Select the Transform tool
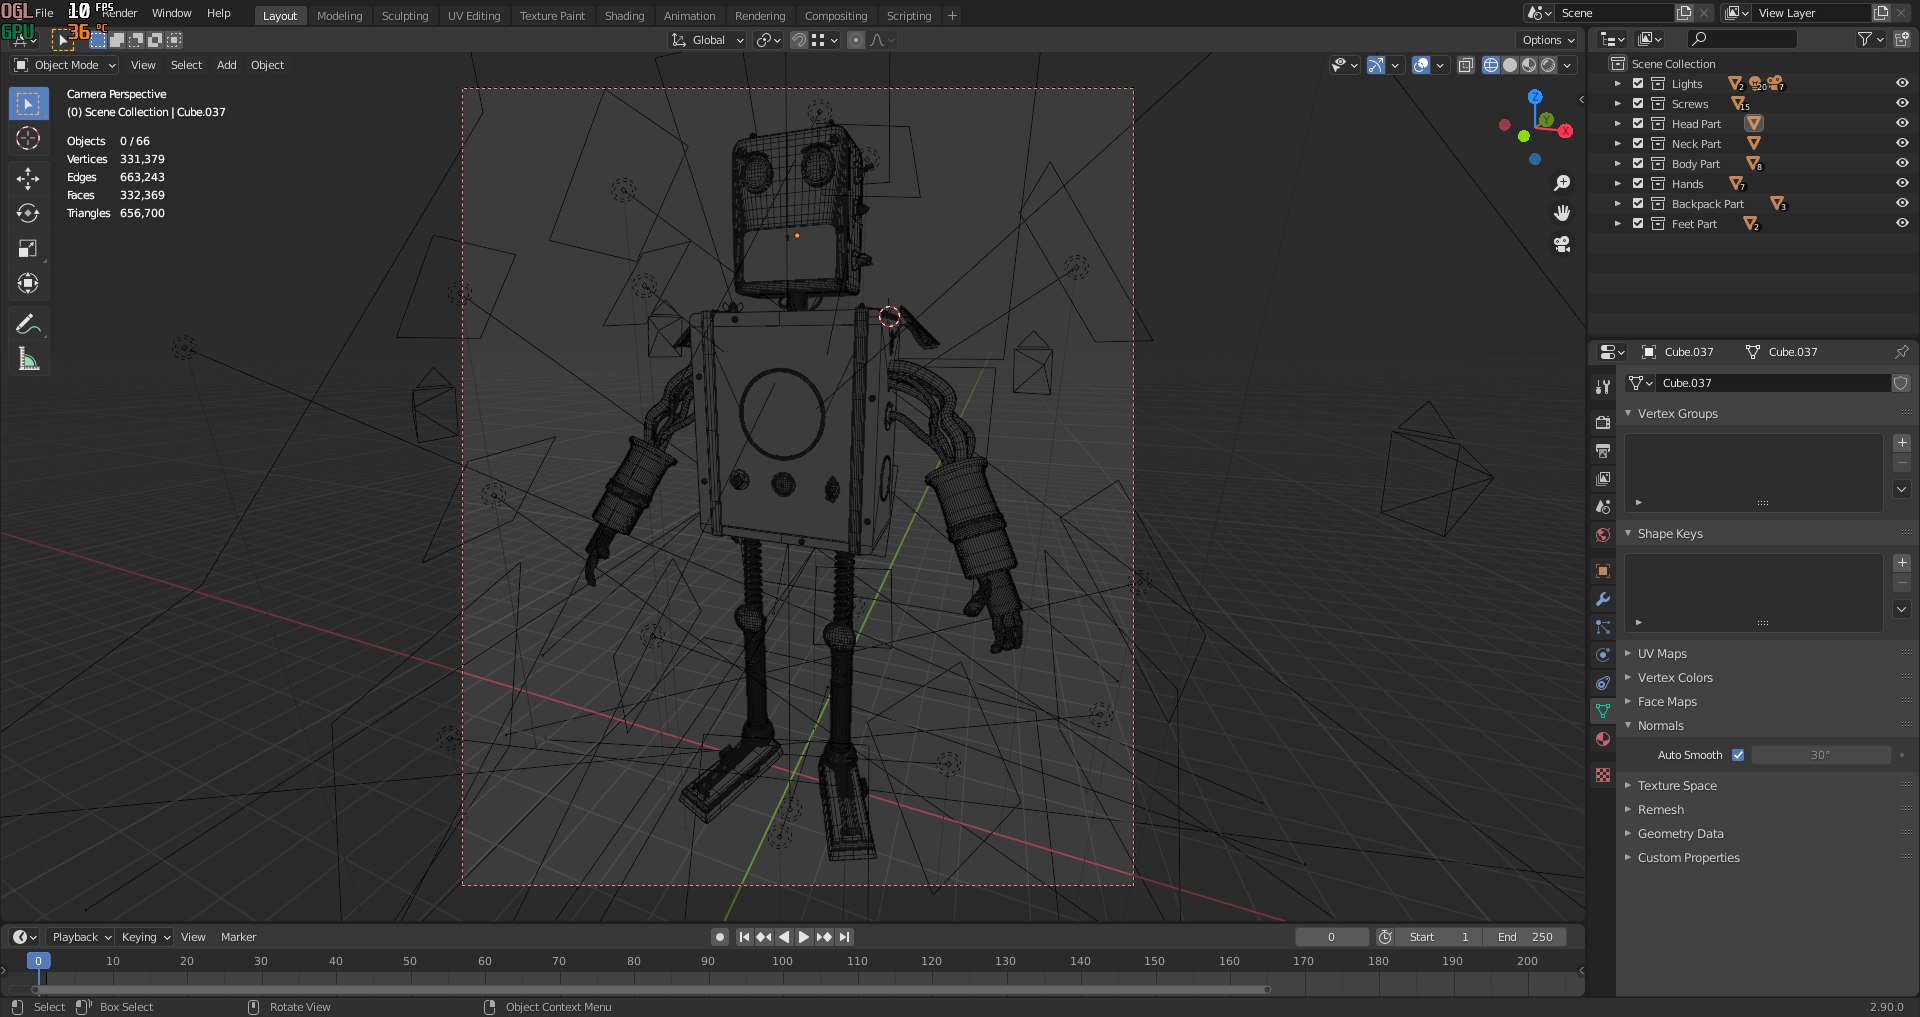 (28, 283)
